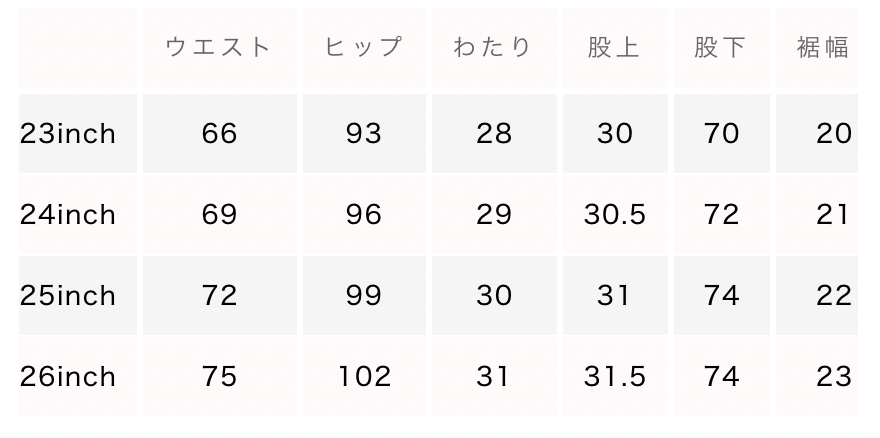Screen dimensions: 880x438
Task: Click waist value 75 for 26inch
Action: (219, 377)
